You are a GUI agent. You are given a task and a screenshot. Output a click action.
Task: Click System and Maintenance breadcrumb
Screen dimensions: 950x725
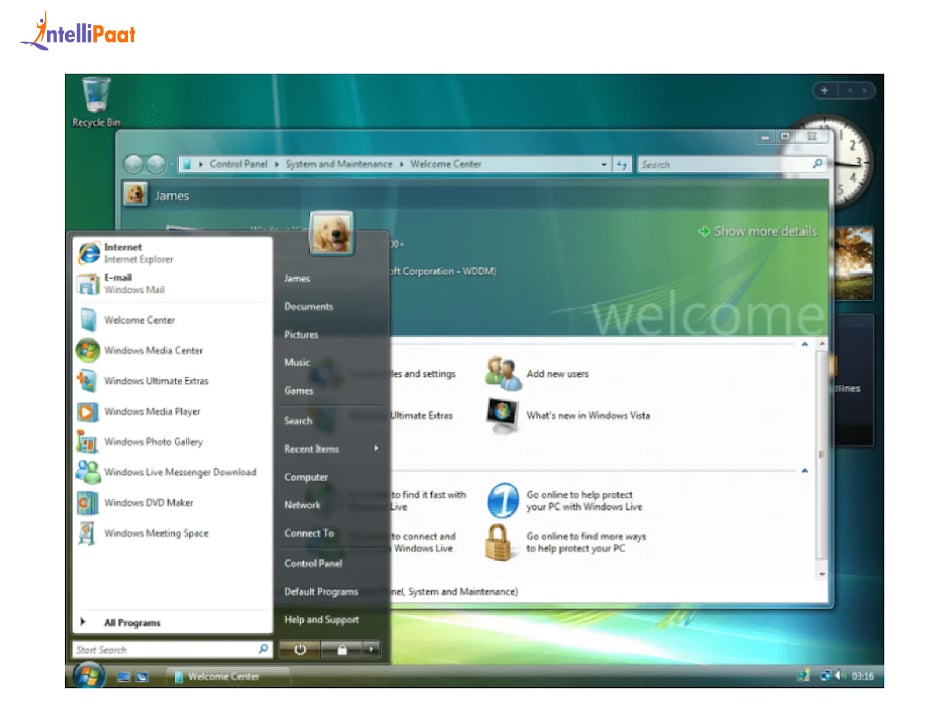pyautogui.click(x=339, y=164)
